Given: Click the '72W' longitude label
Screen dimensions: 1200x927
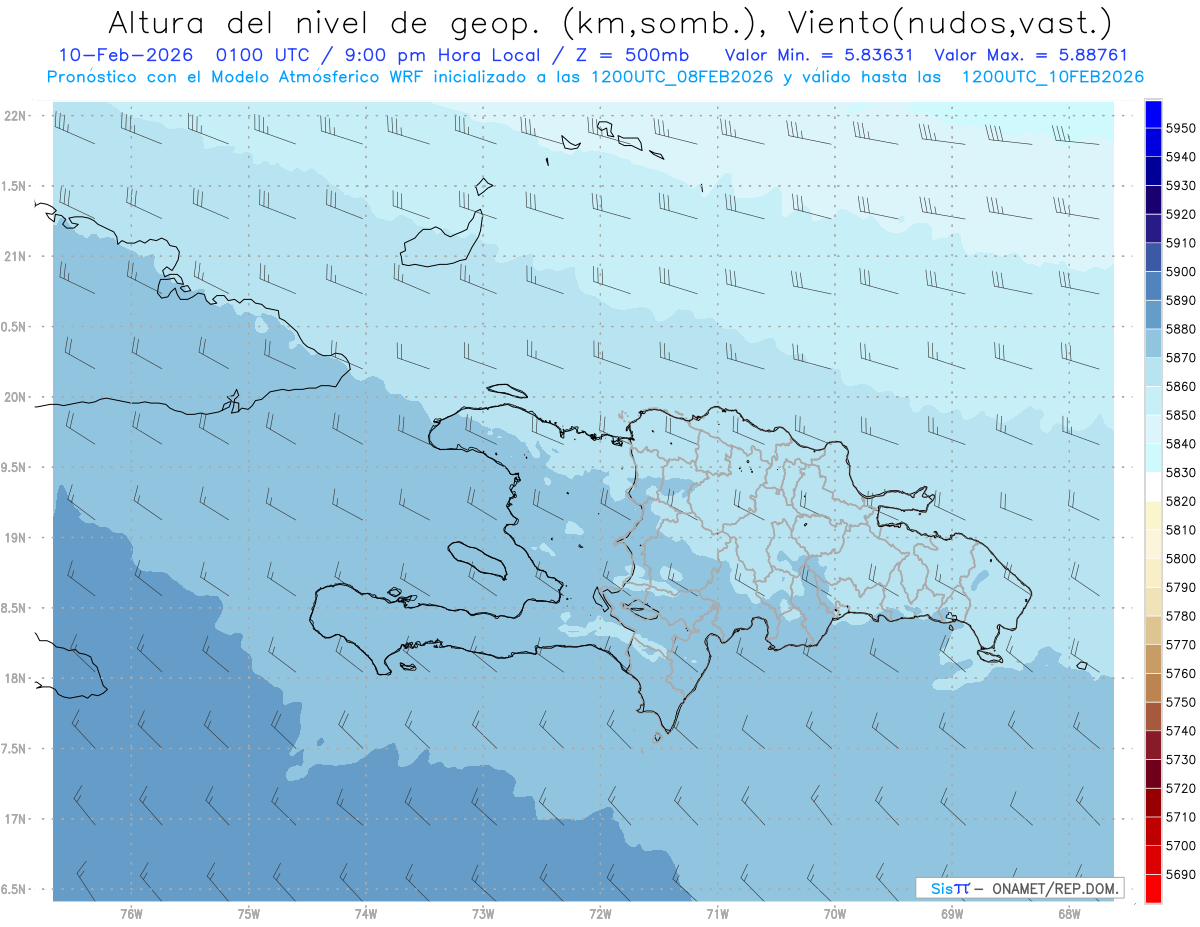Looking at the screenshot, I should tap(601, 913).
